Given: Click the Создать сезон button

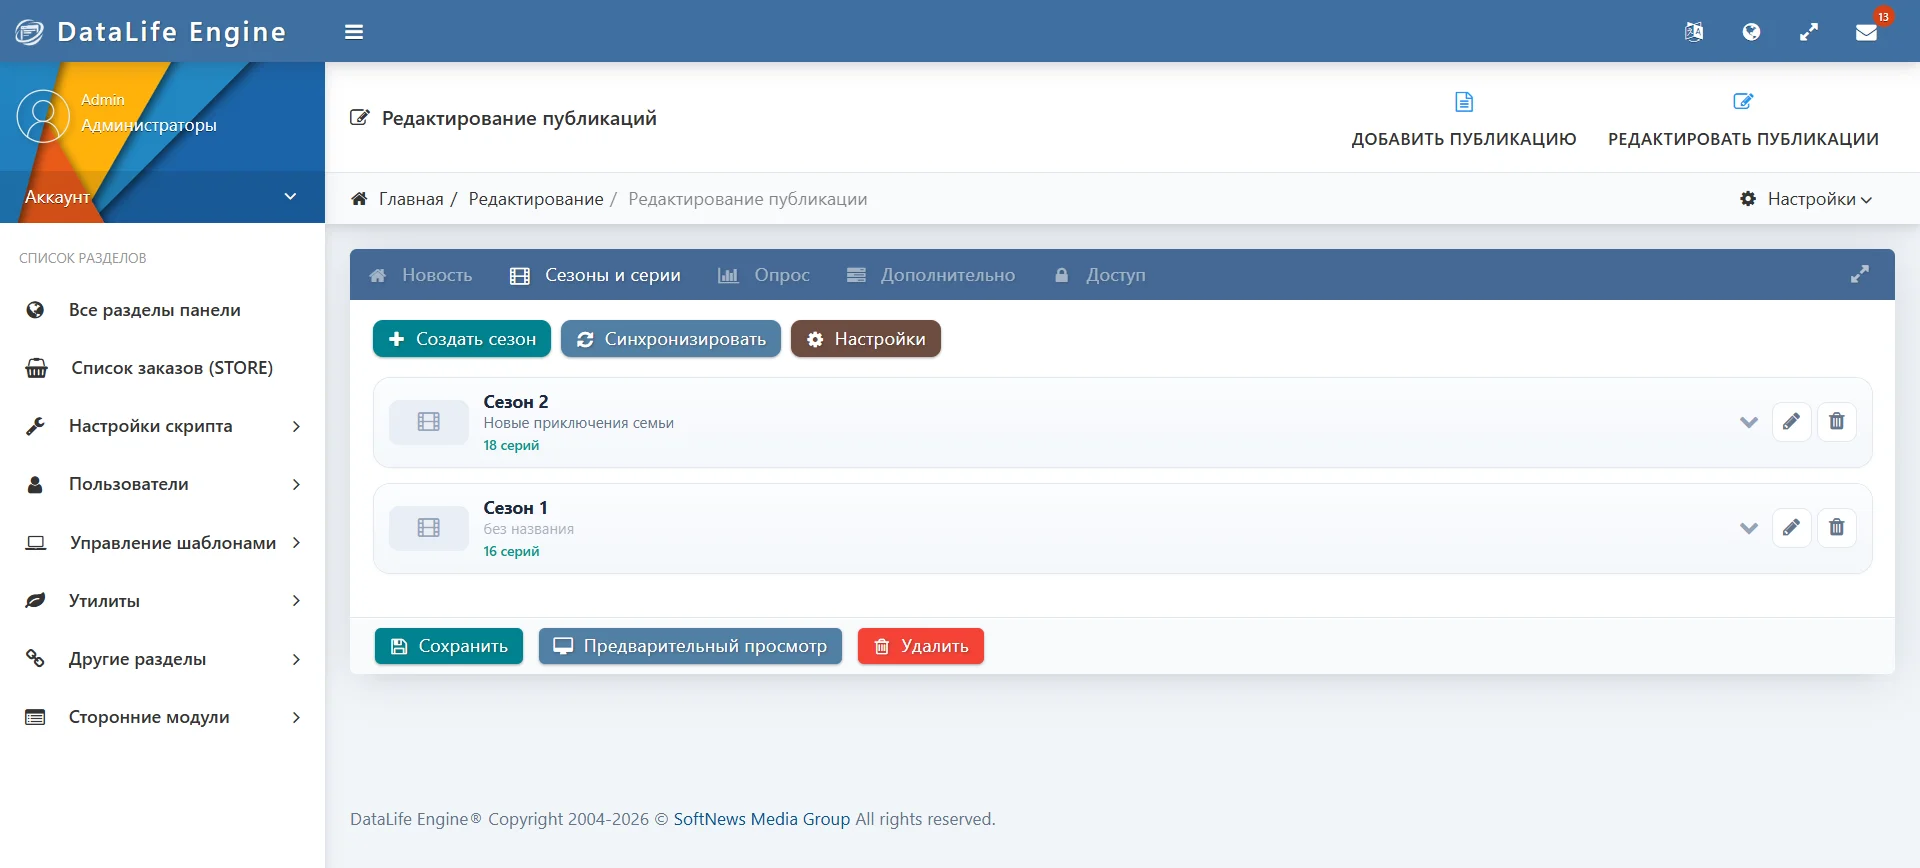Looking at the screenshot, I should 462,339.
